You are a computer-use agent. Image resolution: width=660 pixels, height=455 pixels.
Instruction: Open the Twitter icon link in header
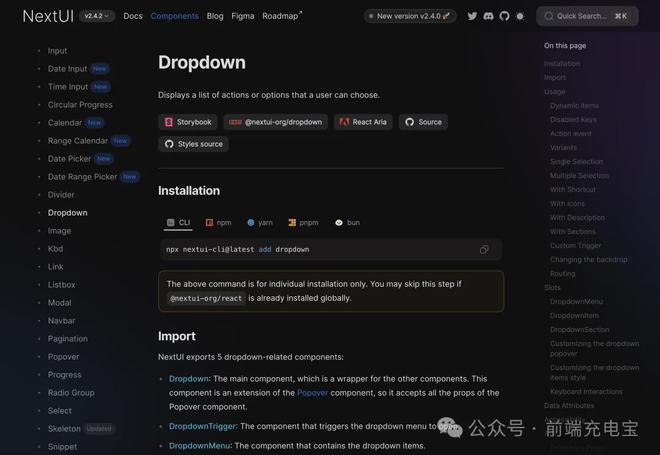[x=472, y=16]
